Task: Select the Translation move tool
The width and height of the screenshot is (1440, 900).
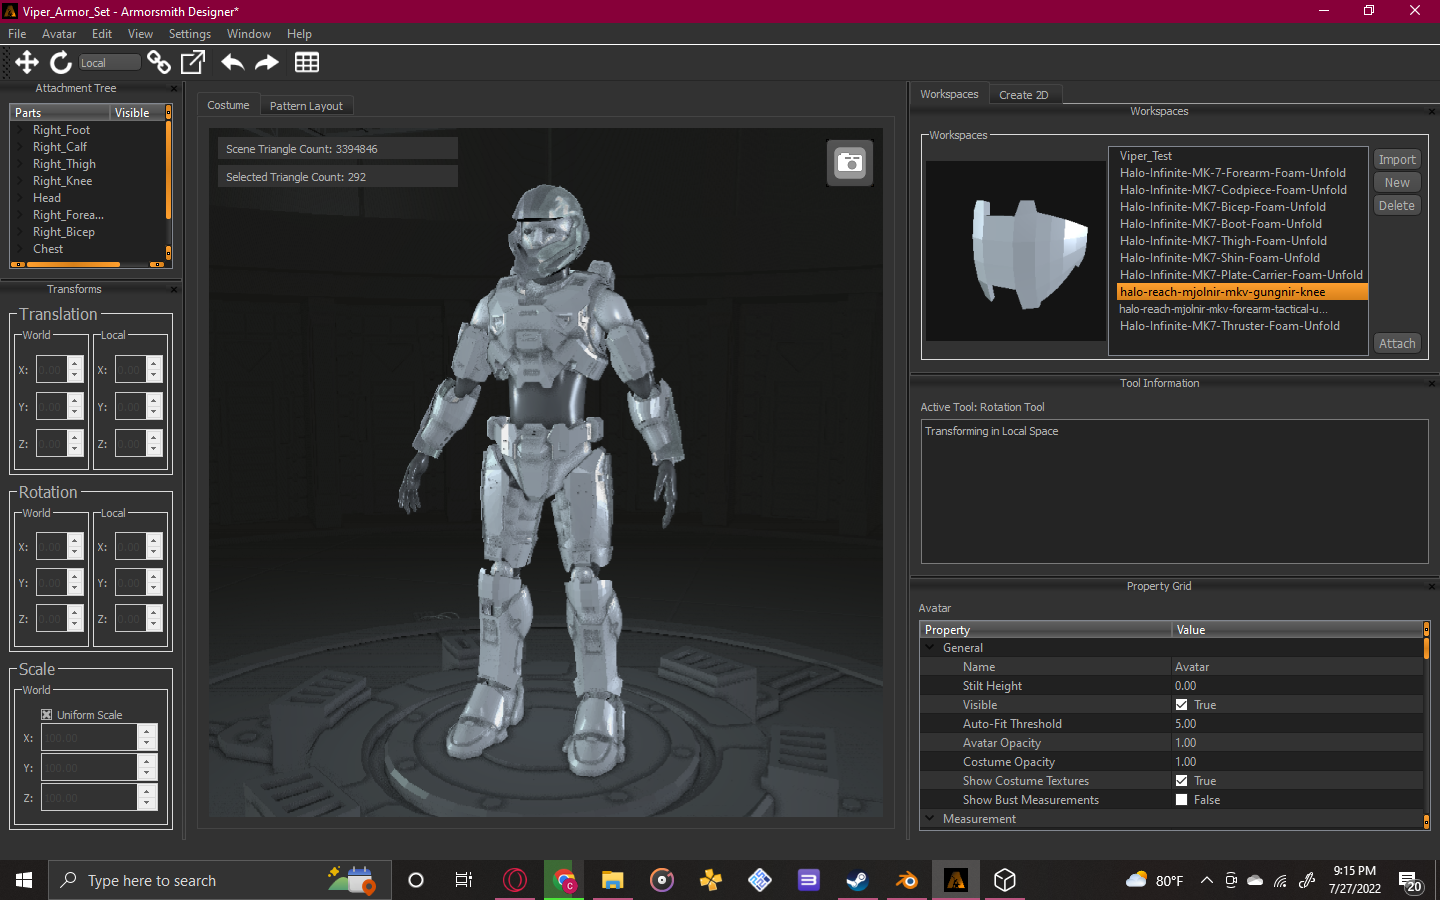Action: point(27,62)
